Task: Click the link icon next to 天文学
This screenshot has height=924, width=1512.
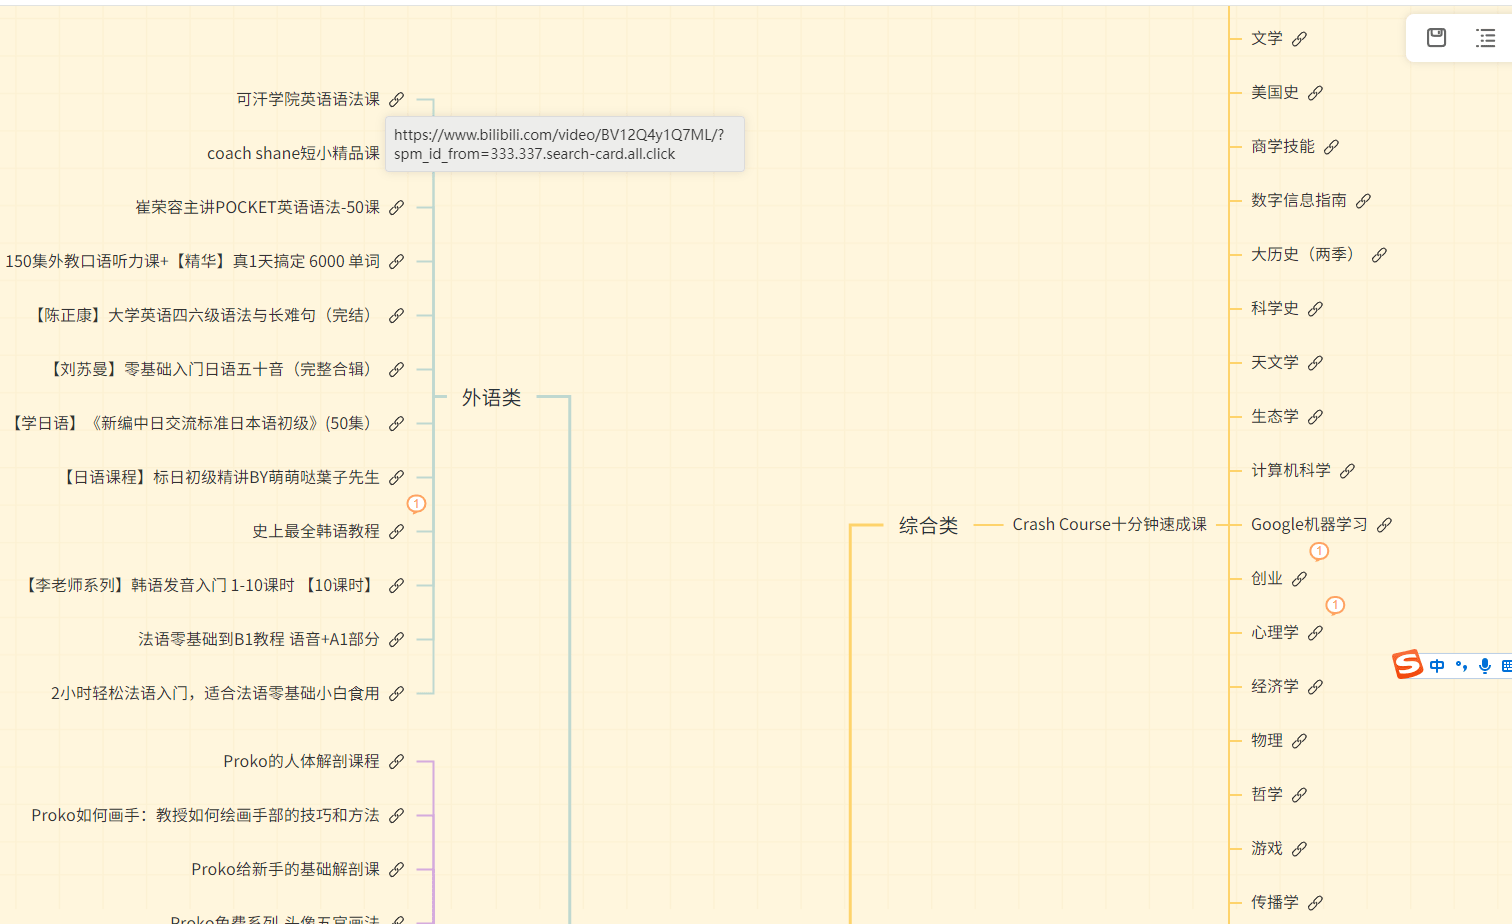Action: [1316, 363]
